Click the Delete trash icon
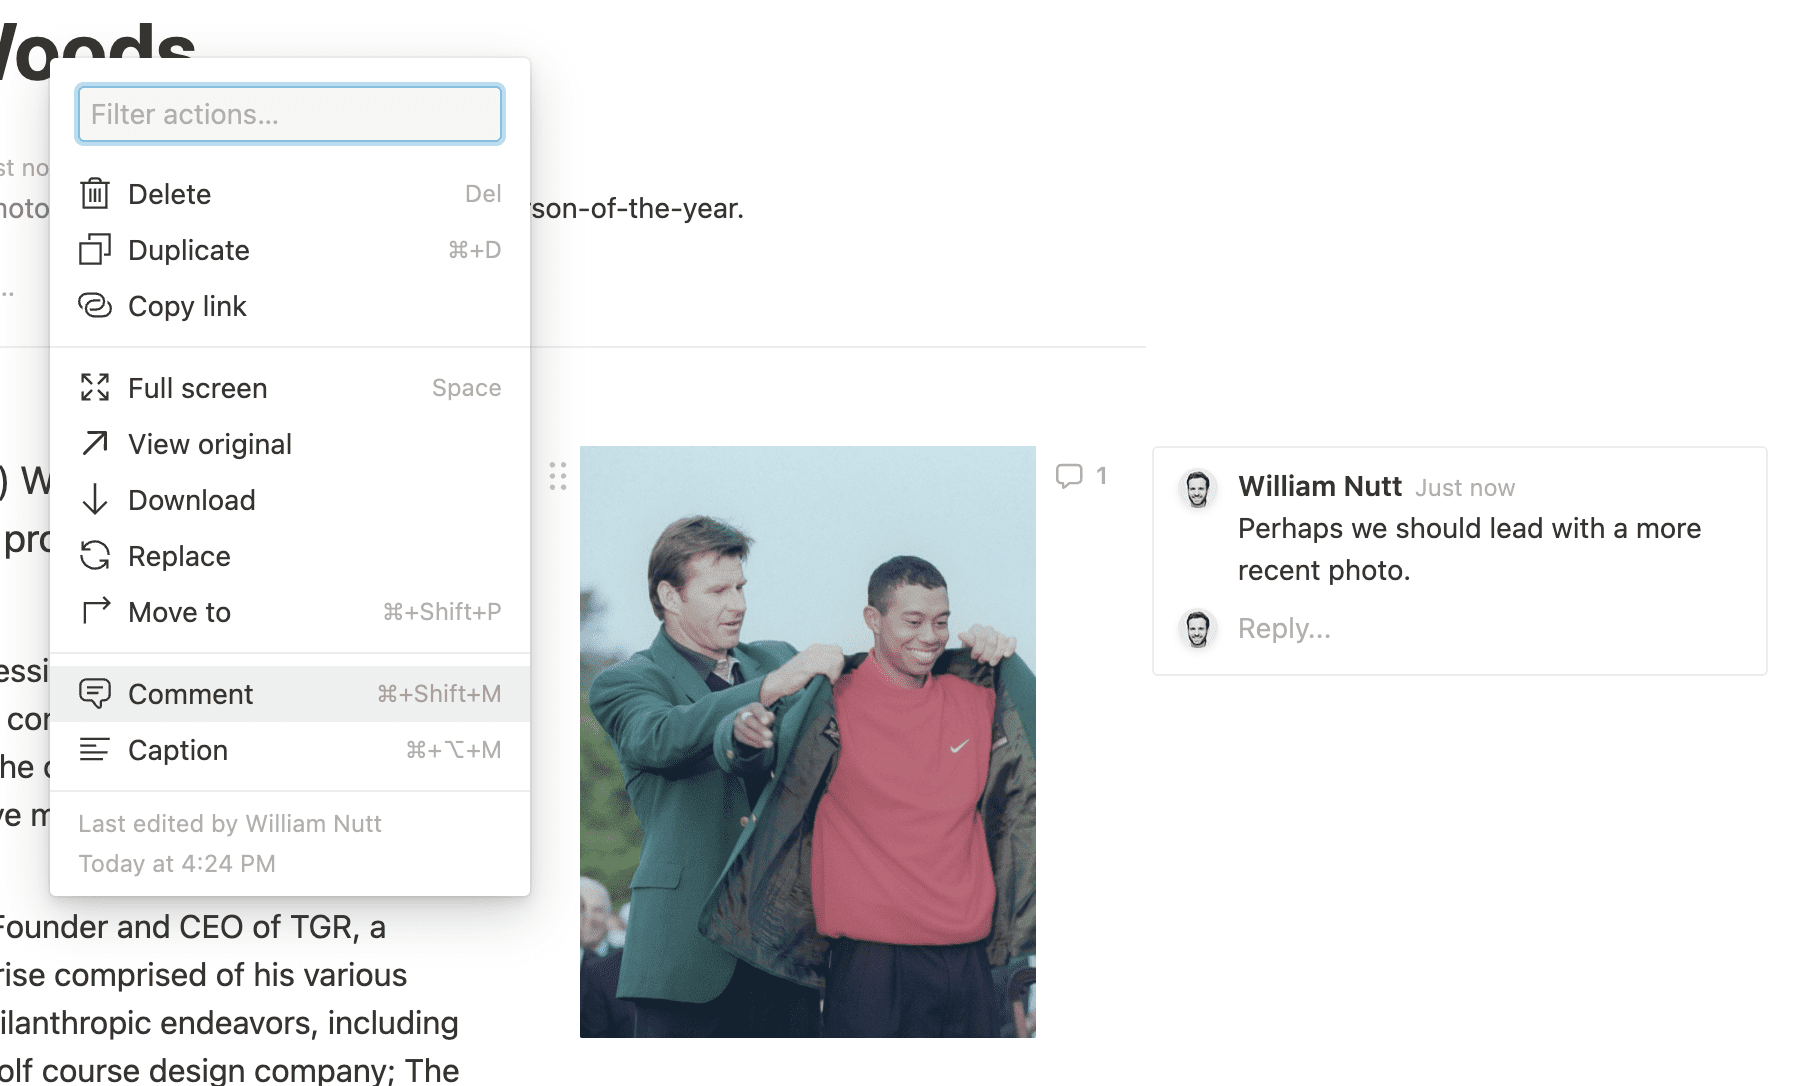The image size is (1806, 1086). [x=95, y=193]
